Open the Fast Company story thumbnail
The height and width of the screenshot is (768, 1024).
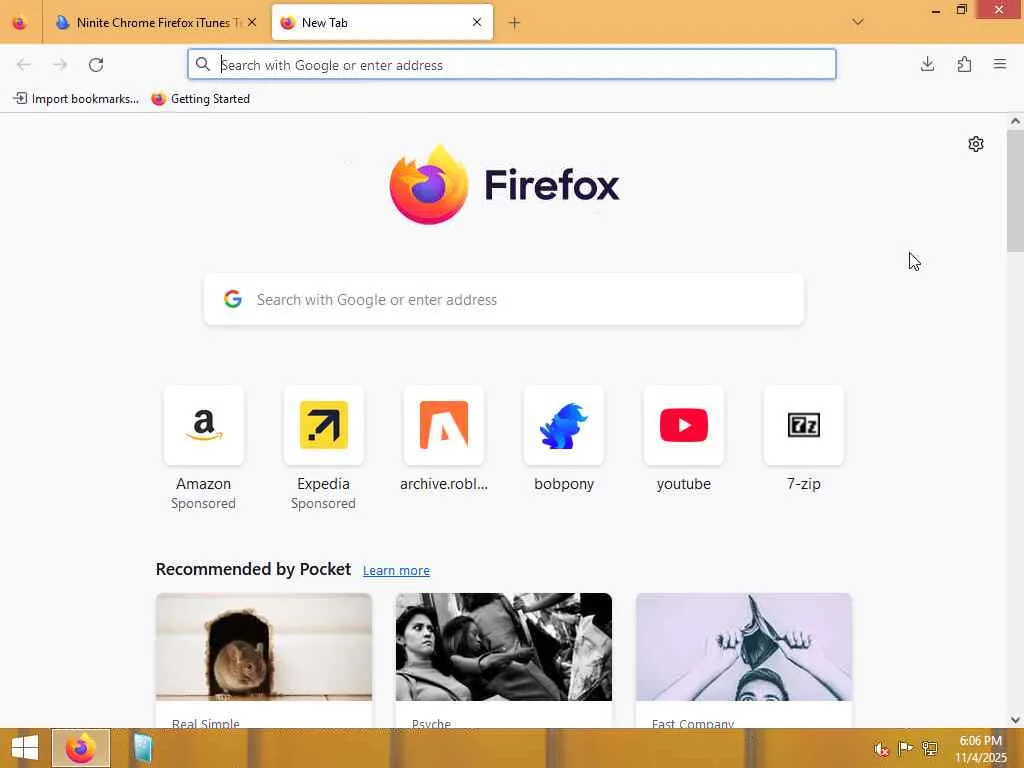click(x=744, y=647)
